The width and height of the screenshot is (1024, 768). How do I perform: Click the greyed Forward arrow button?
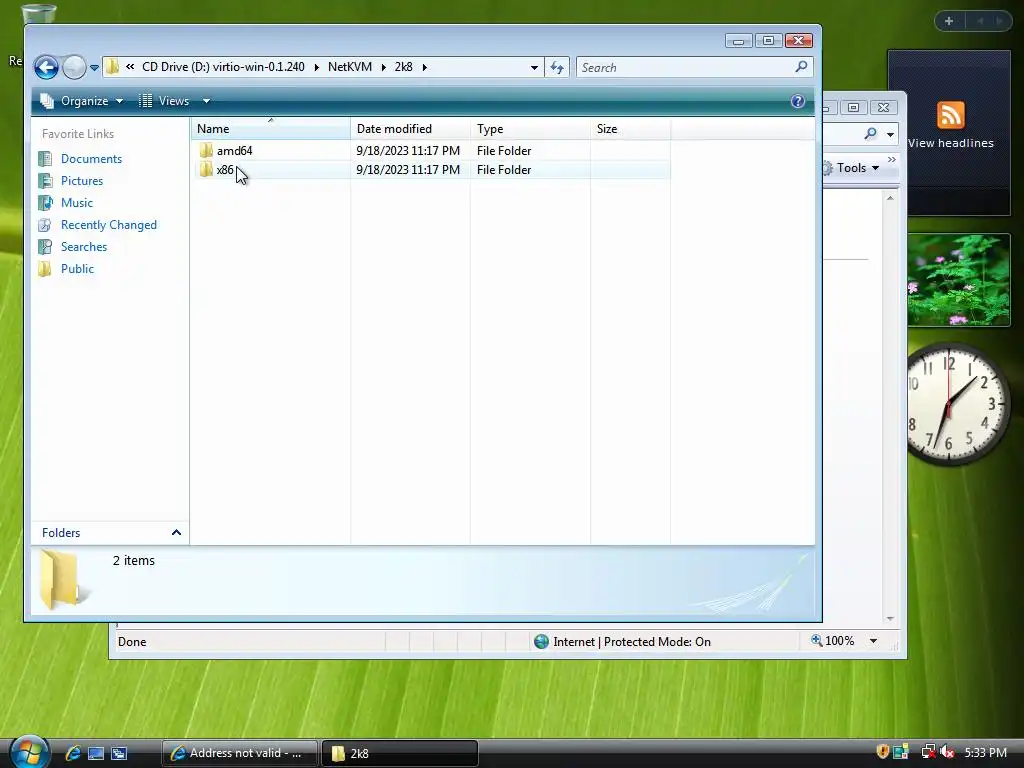coord(74,67)
